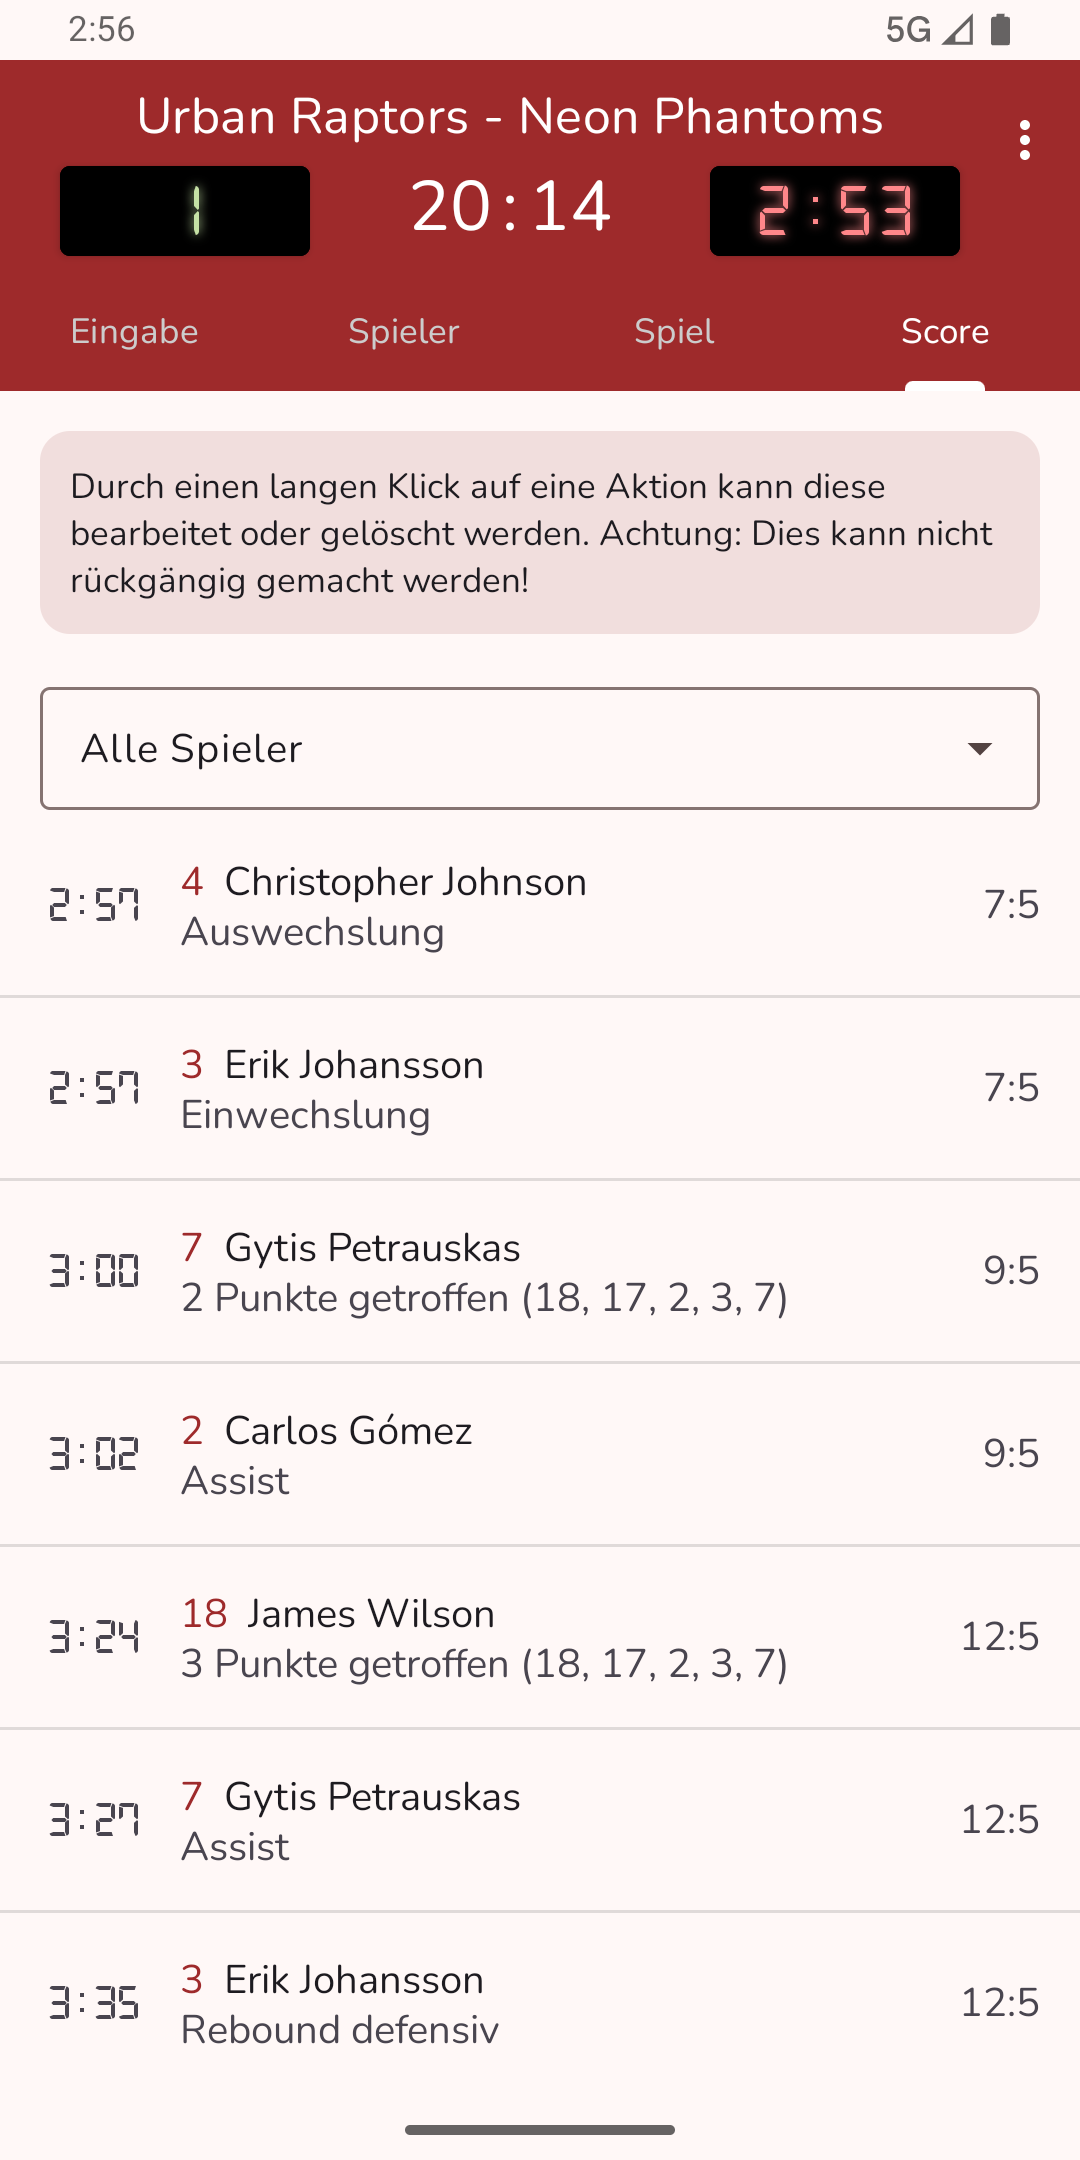Switch to the Spieler tab
The height and width of the screenshot is (2160, 1080).
click(404, 332)
